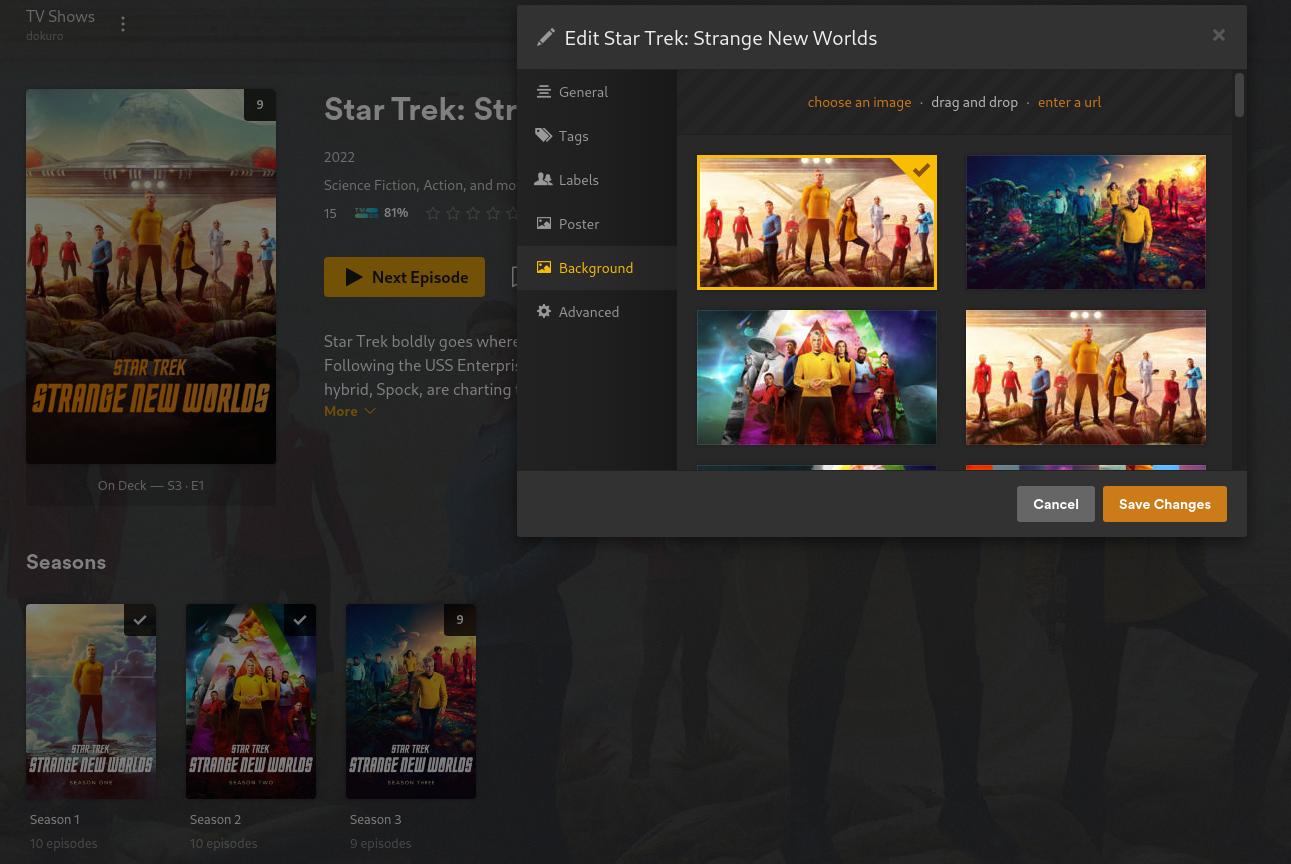
Task: Open the General settings tab
Action: click(597, 92)
